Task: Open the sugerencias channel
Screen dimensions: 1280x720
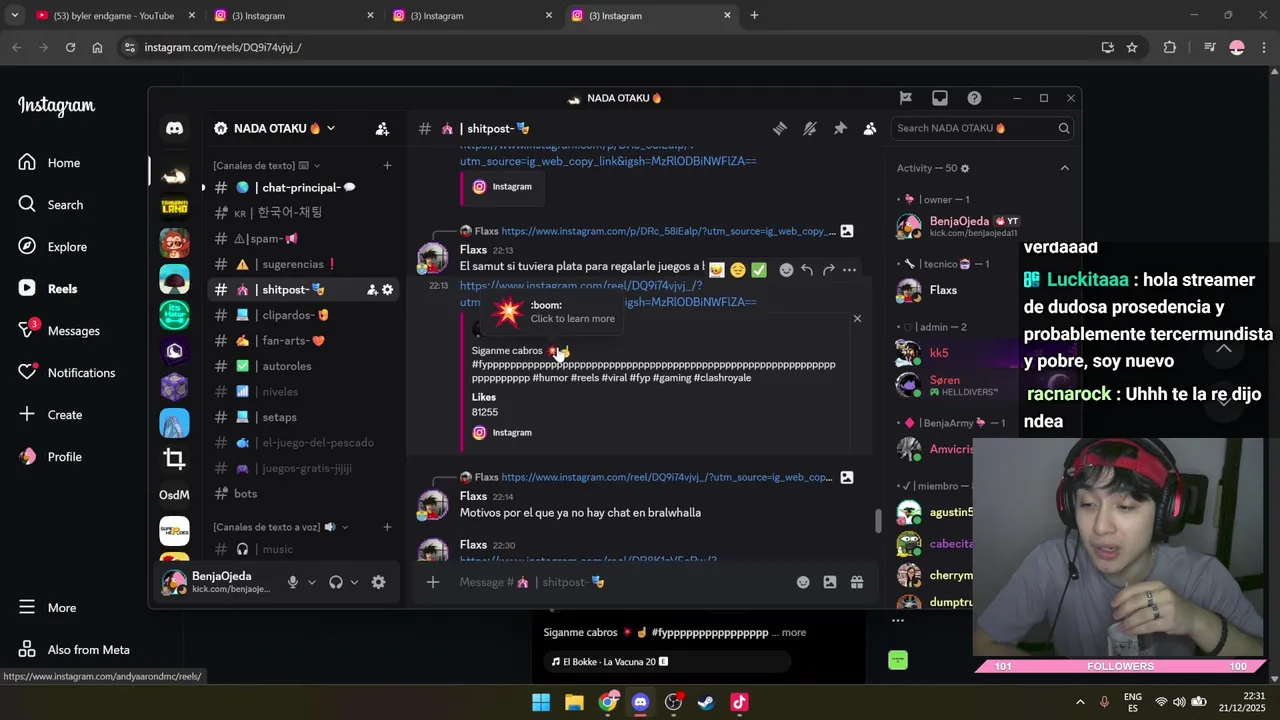Action: click(304, 264)
